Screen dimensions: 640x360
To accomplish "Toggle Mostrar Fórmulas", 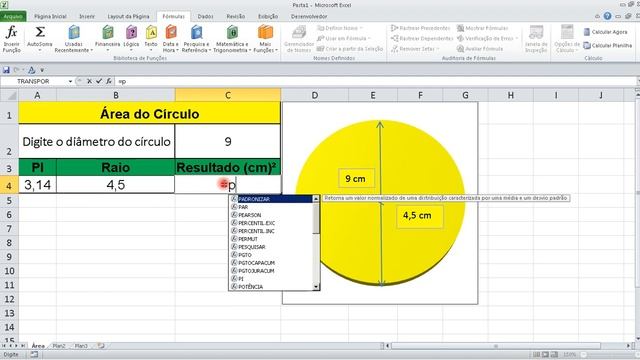I will point(482,28).
